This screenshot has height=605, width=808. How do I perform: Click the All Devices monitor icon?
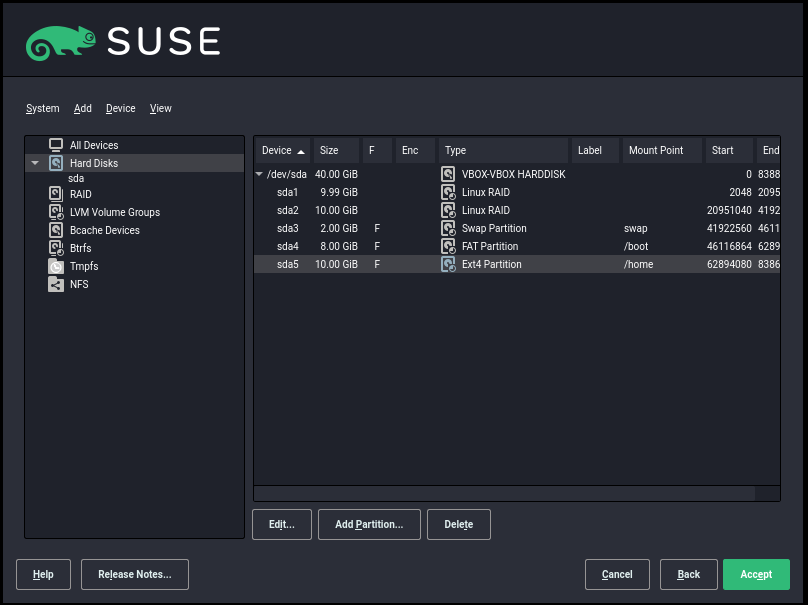click(x=56, y=145)
